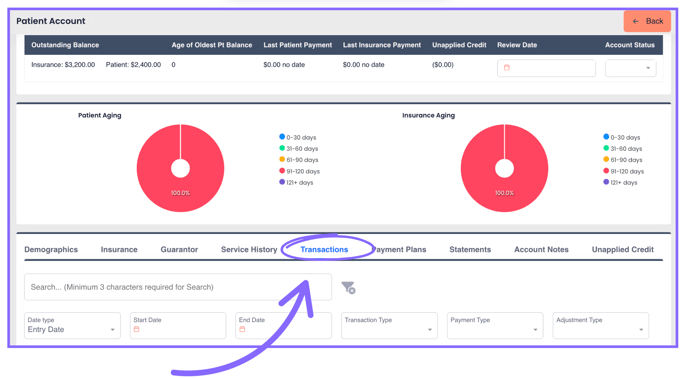Click the Last Insurance Payment header
This screenshot has width=688, height=378.
[382, 45]
